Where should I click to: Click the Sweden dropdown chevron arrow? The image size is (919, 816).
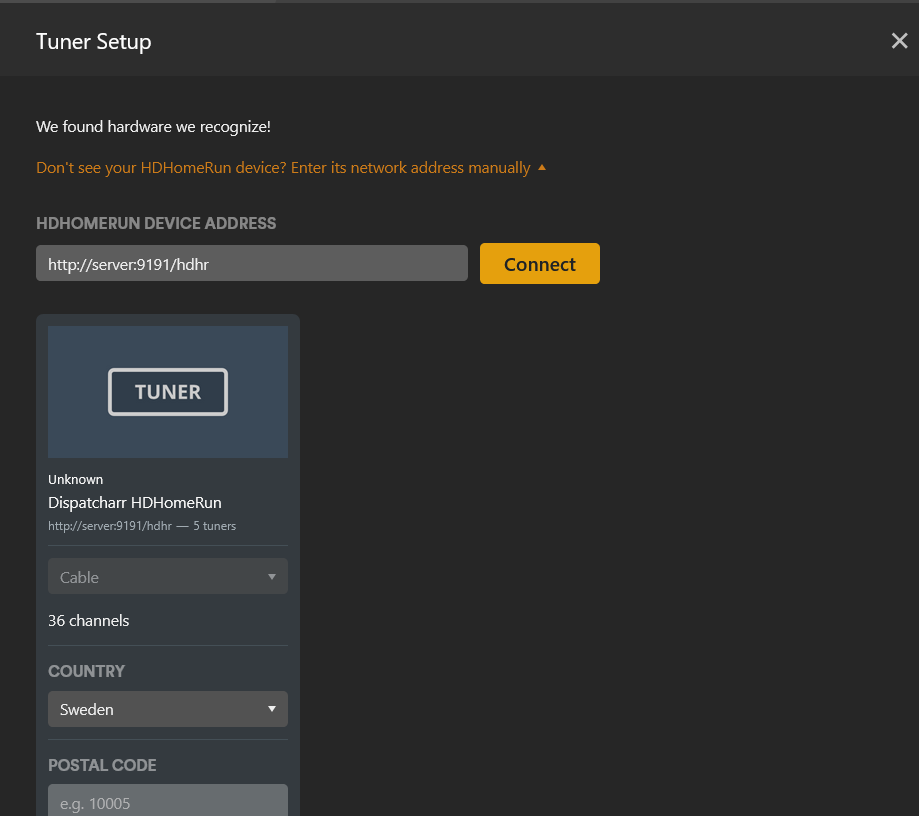[271, 709]
